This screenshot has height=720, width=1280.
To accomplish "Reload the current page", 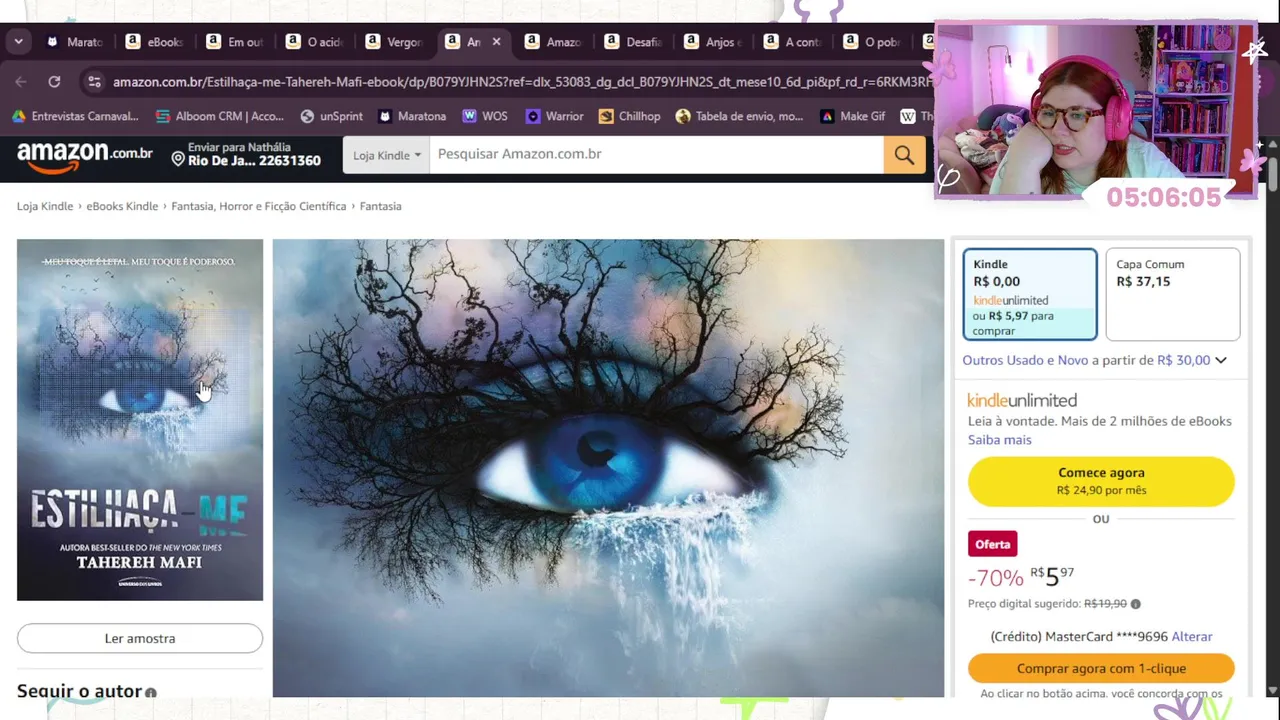I will click(x=54, y=82).
